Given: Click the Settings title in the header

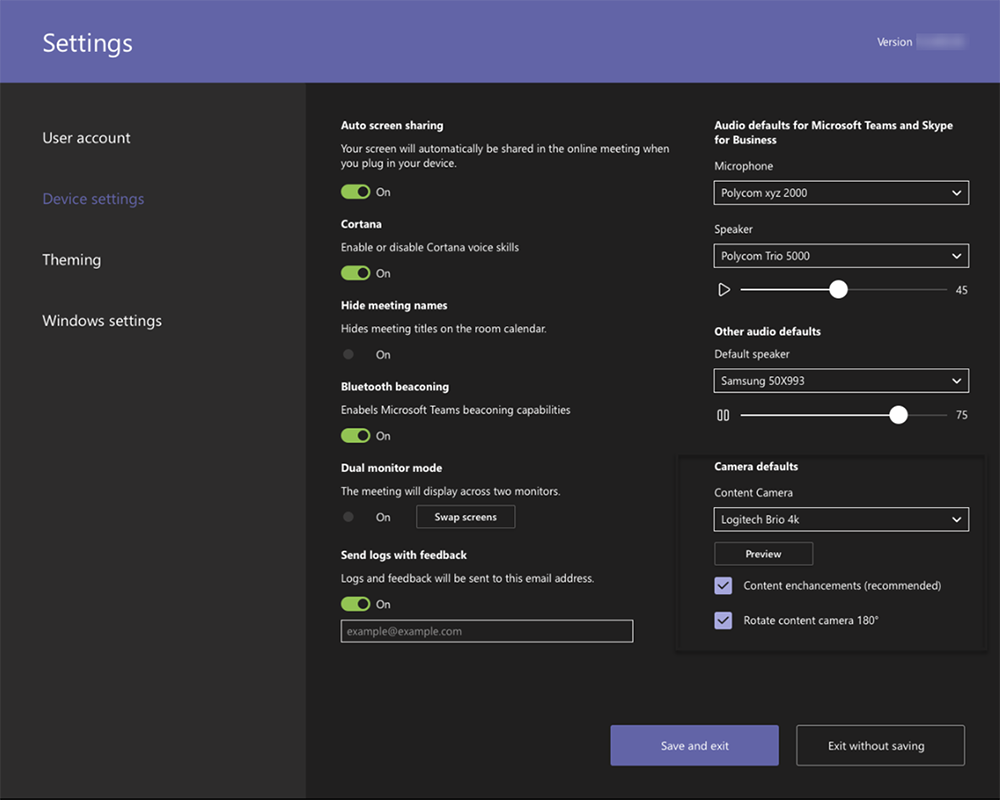Looking at the screenshot, I should (87, 43).
